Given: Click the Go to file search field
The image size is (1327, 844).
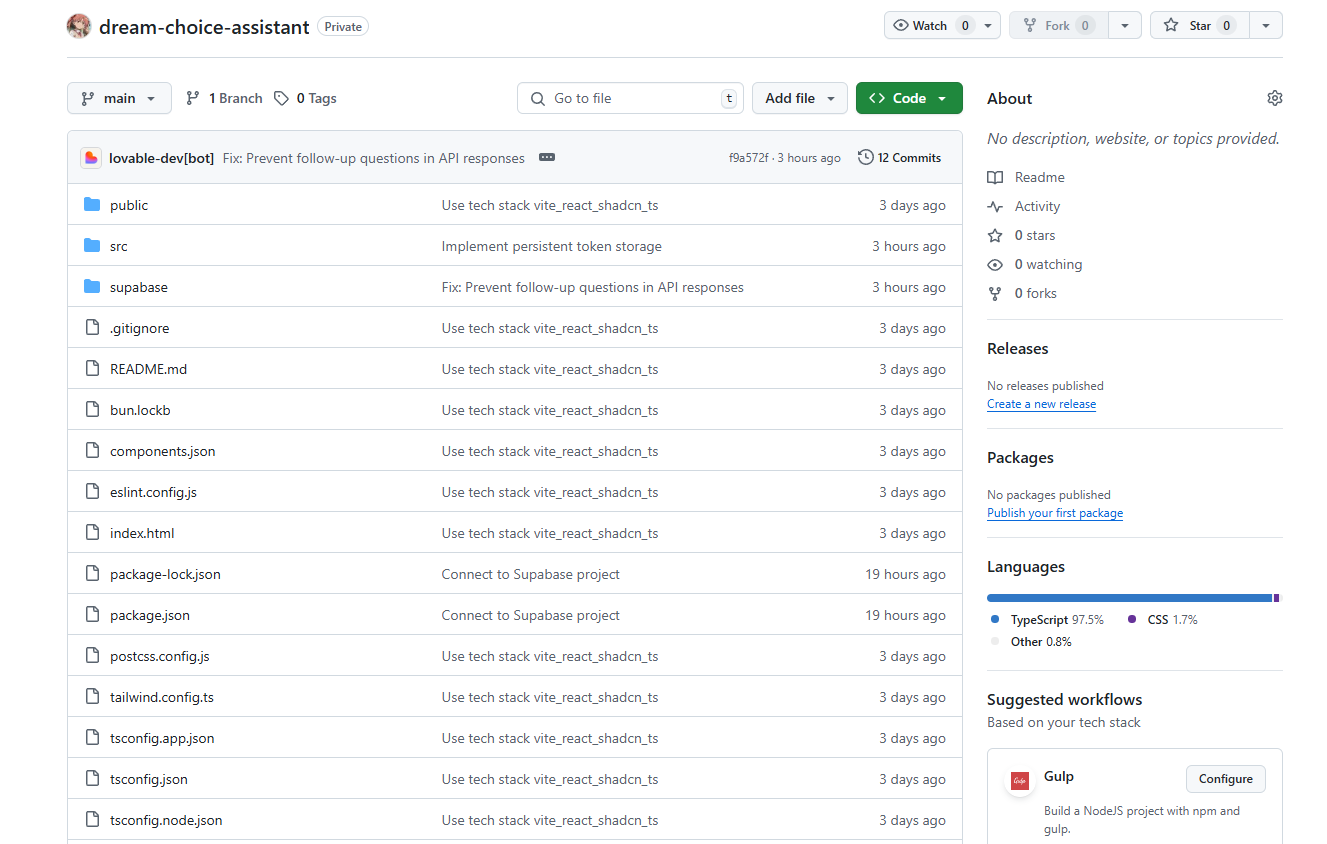Looking at the screenshot, I should (630, 98).
